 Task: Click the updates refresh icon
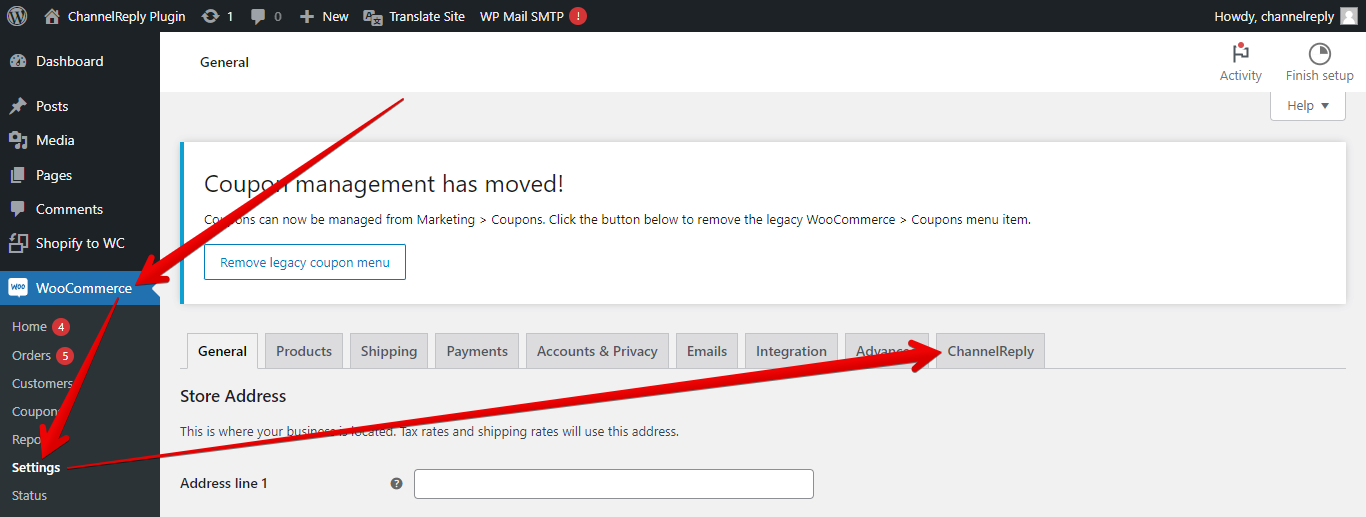[210, 16]
